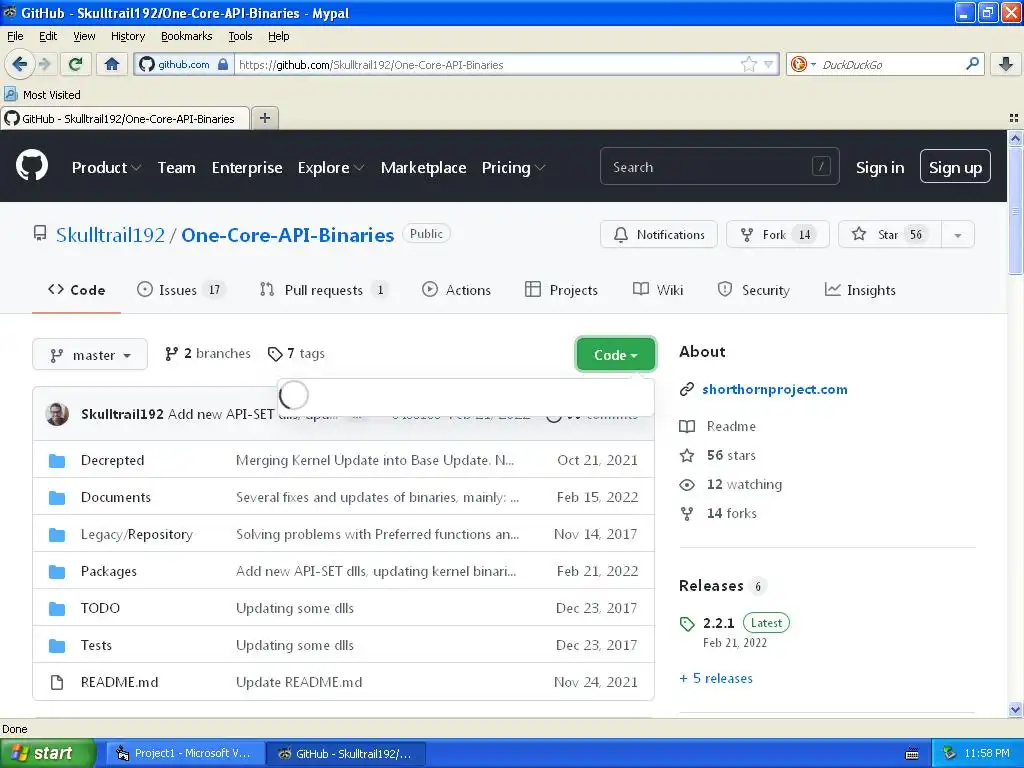The image size is (1024, 768).
Task: Click the Decrepted folder icon
Action: pyautogui.click(x=57, y=460)
